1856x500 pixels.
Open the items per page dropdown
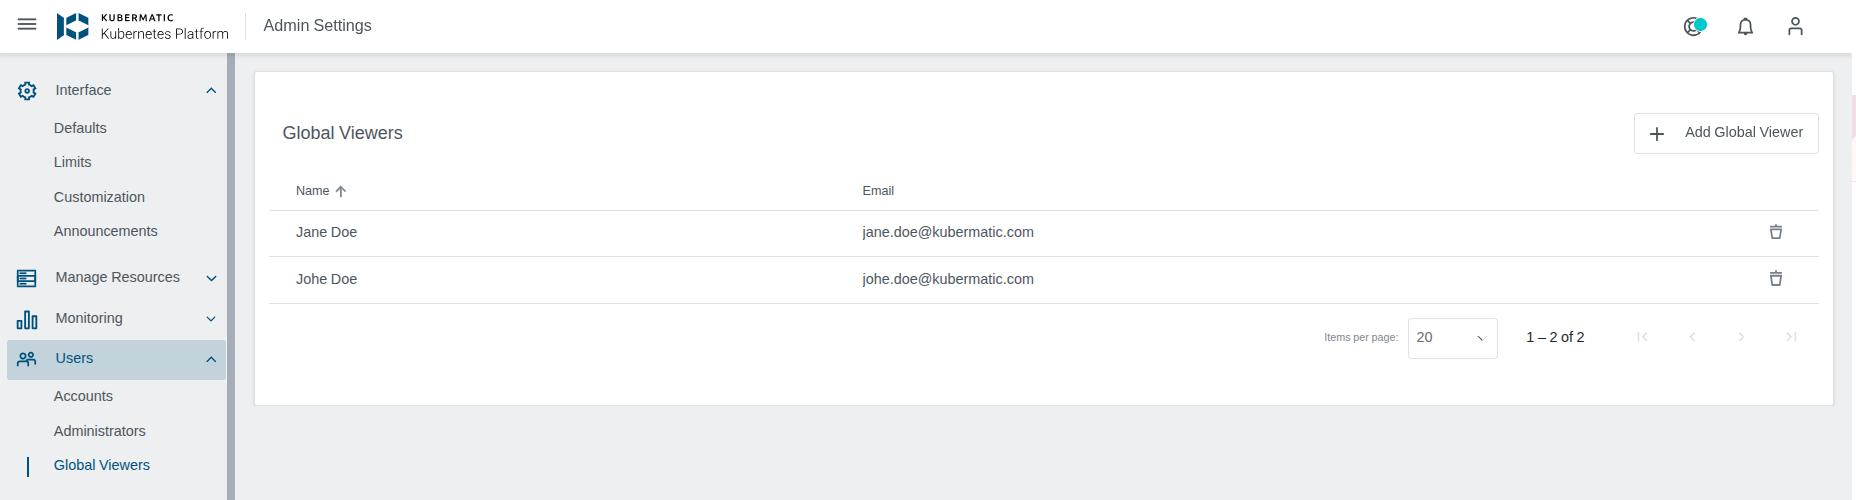click(1452, 338)
